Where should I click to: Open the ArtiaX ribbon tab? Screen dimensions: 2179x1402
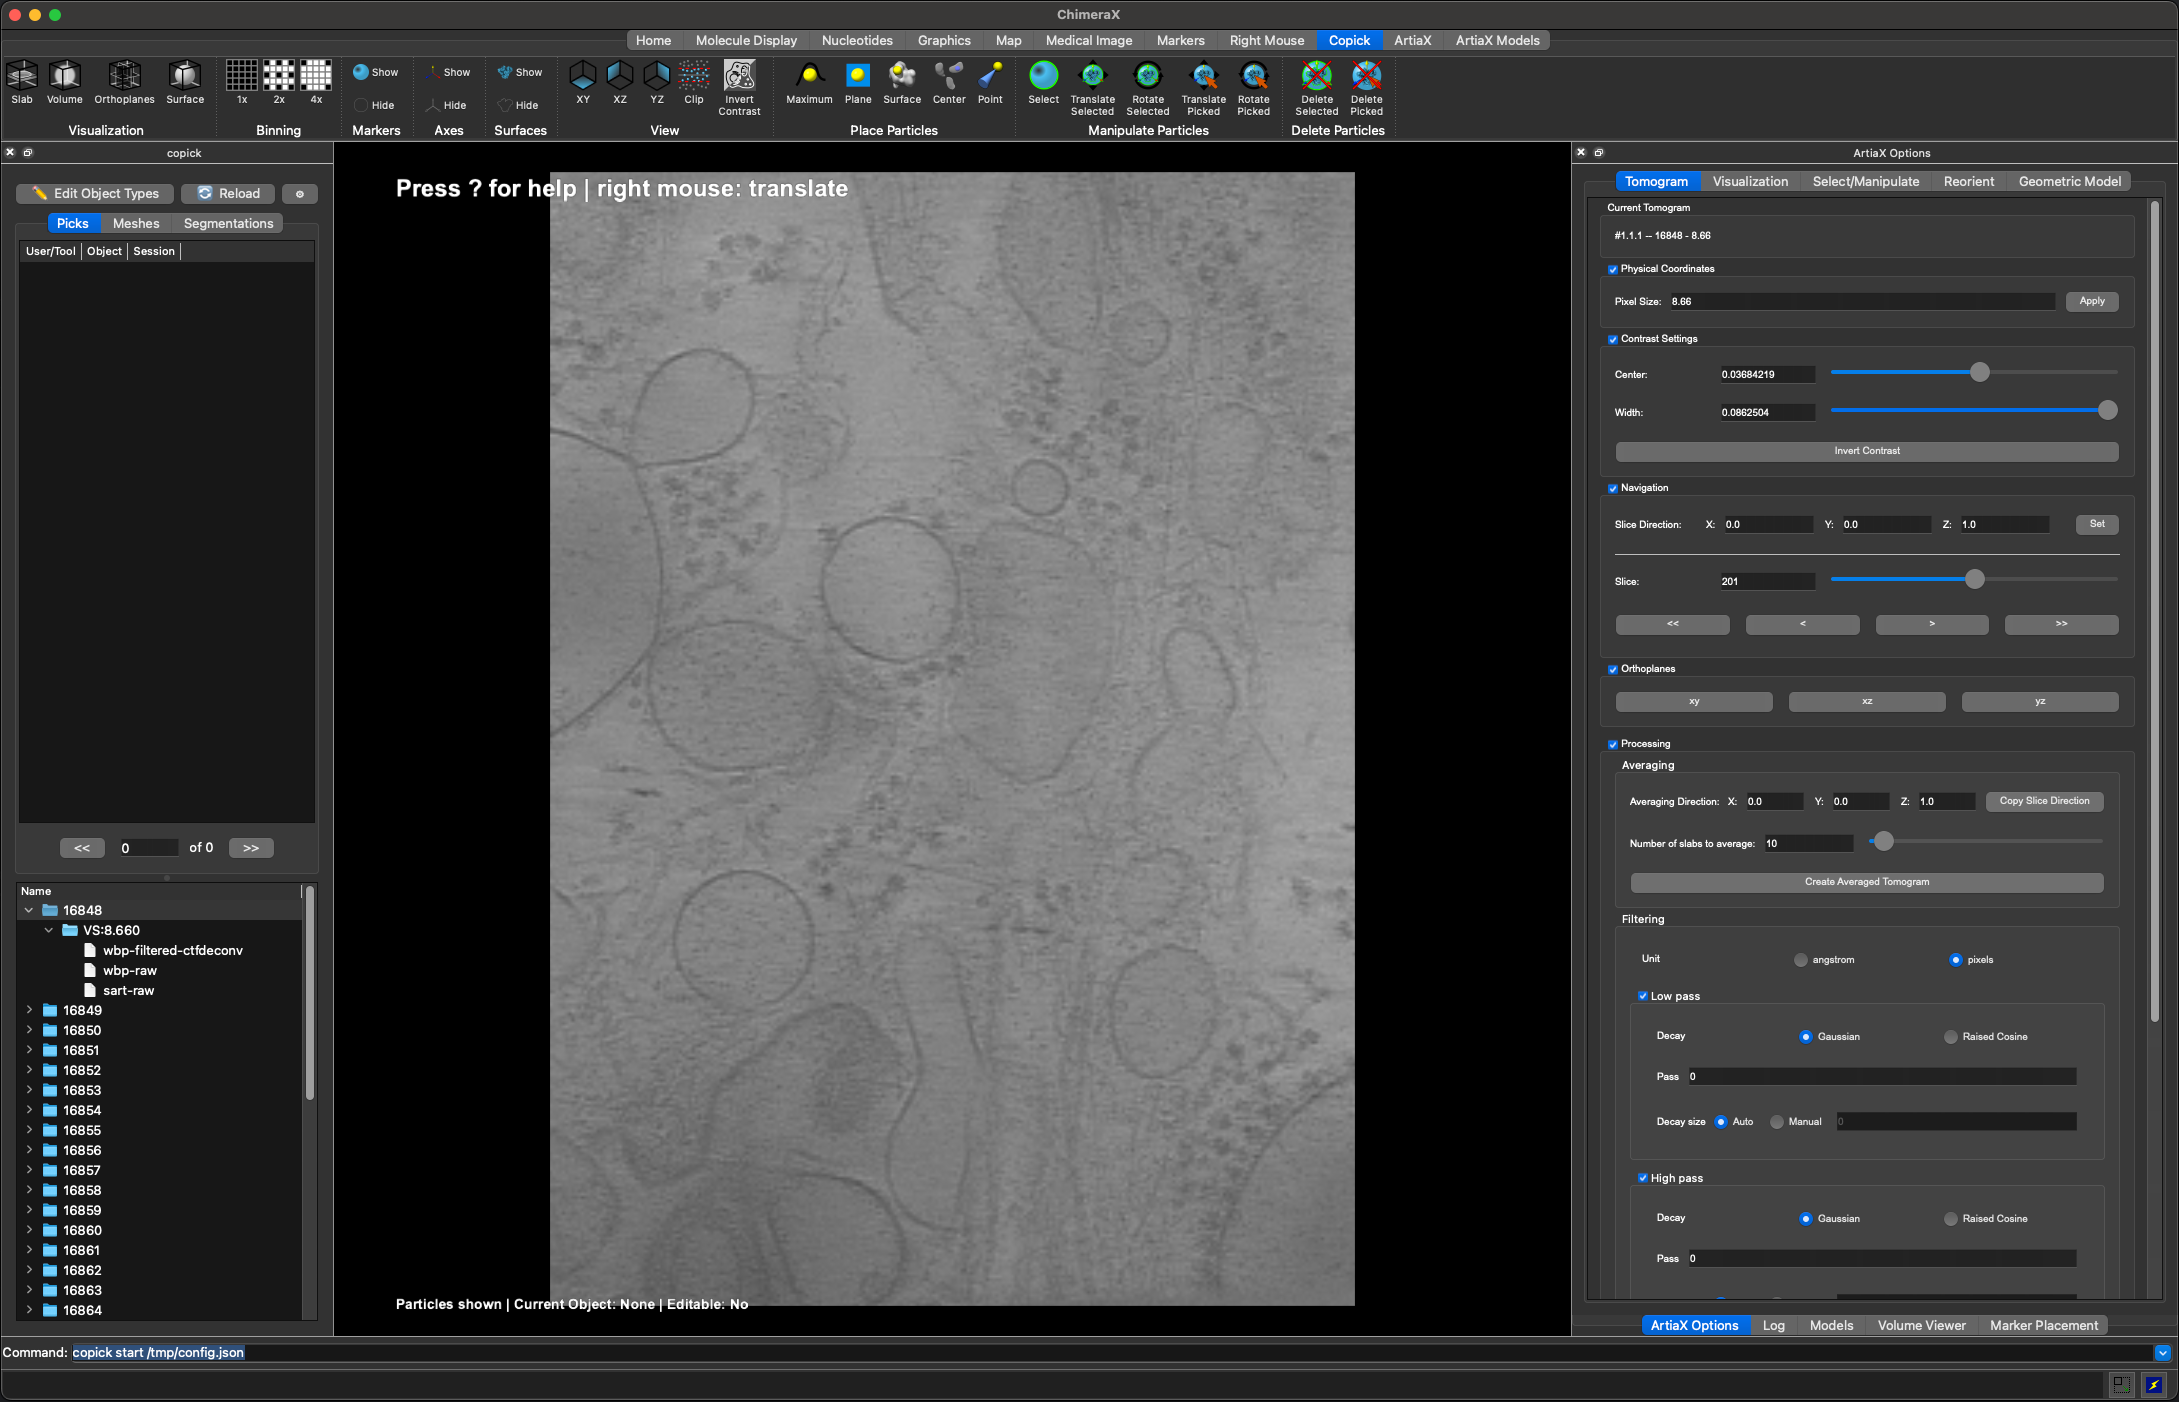point(1412,40)
